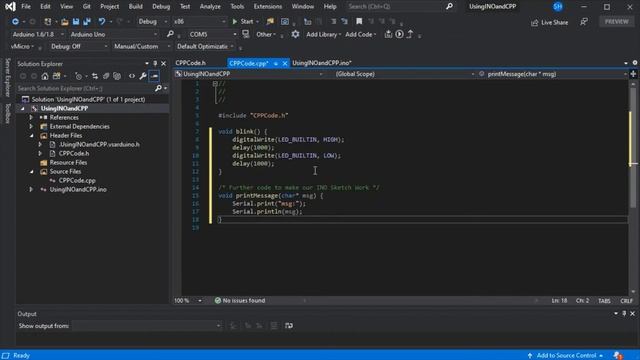Image resolution: width=640 pixels, height=360 pixels.
Task: Click Sync with Active Document icon
Action: pos(95,76)
